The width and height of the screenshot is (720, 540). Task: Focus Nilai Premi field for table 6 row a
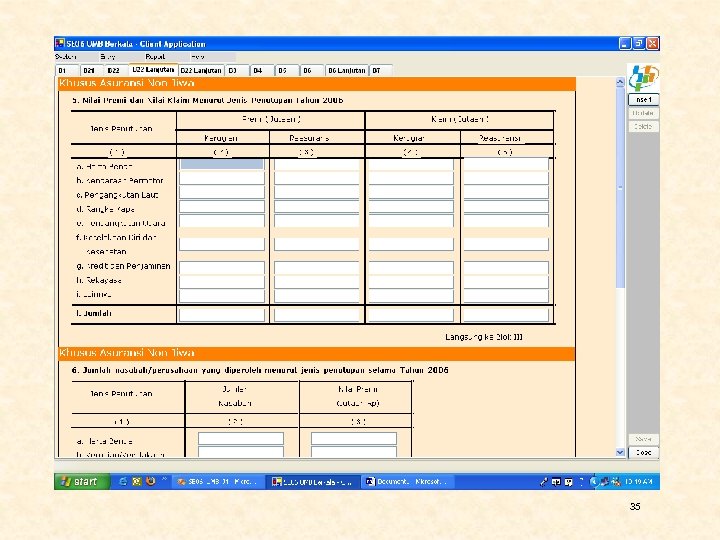[x=354, y=439]
